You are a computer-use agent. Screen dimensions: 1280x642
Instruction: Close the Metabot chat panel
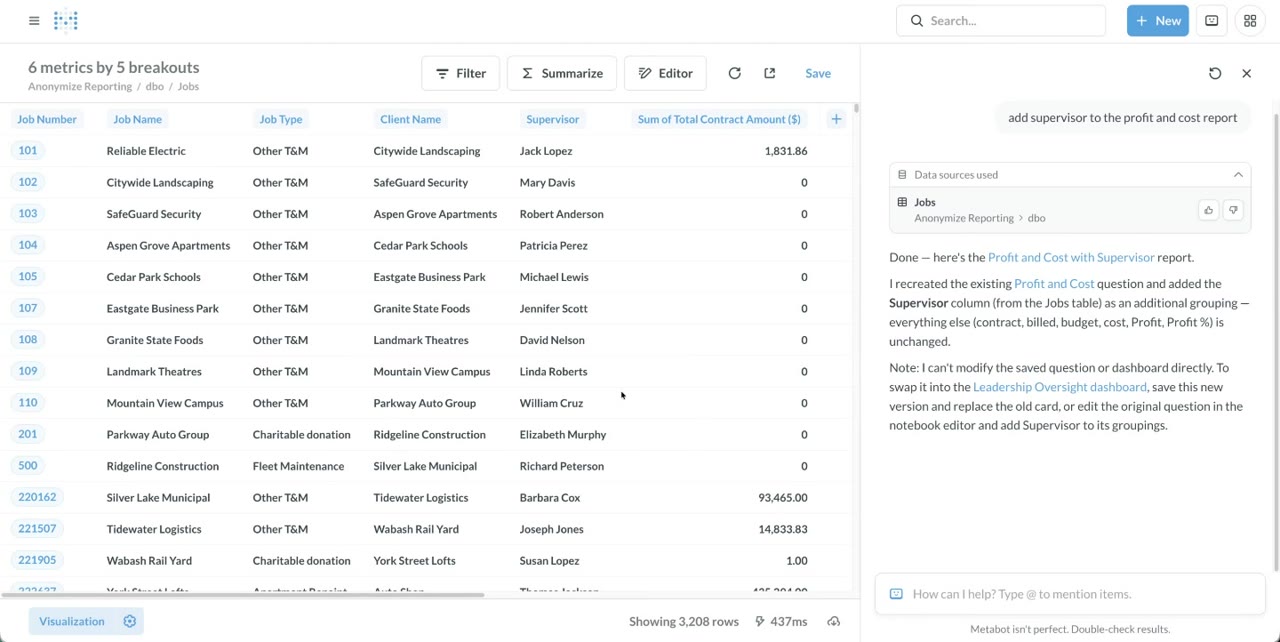(1246, 73)
